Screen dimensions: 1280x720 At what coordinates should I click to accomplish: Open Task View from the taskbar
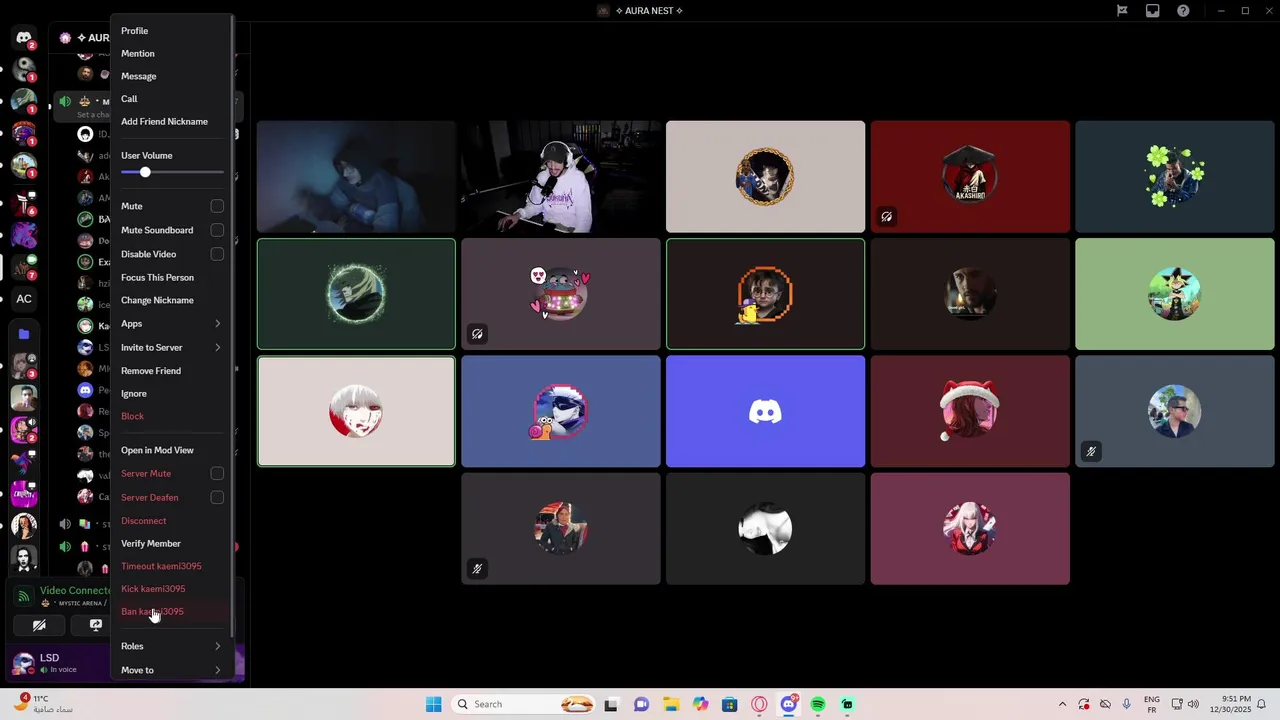tap(611, 704)
